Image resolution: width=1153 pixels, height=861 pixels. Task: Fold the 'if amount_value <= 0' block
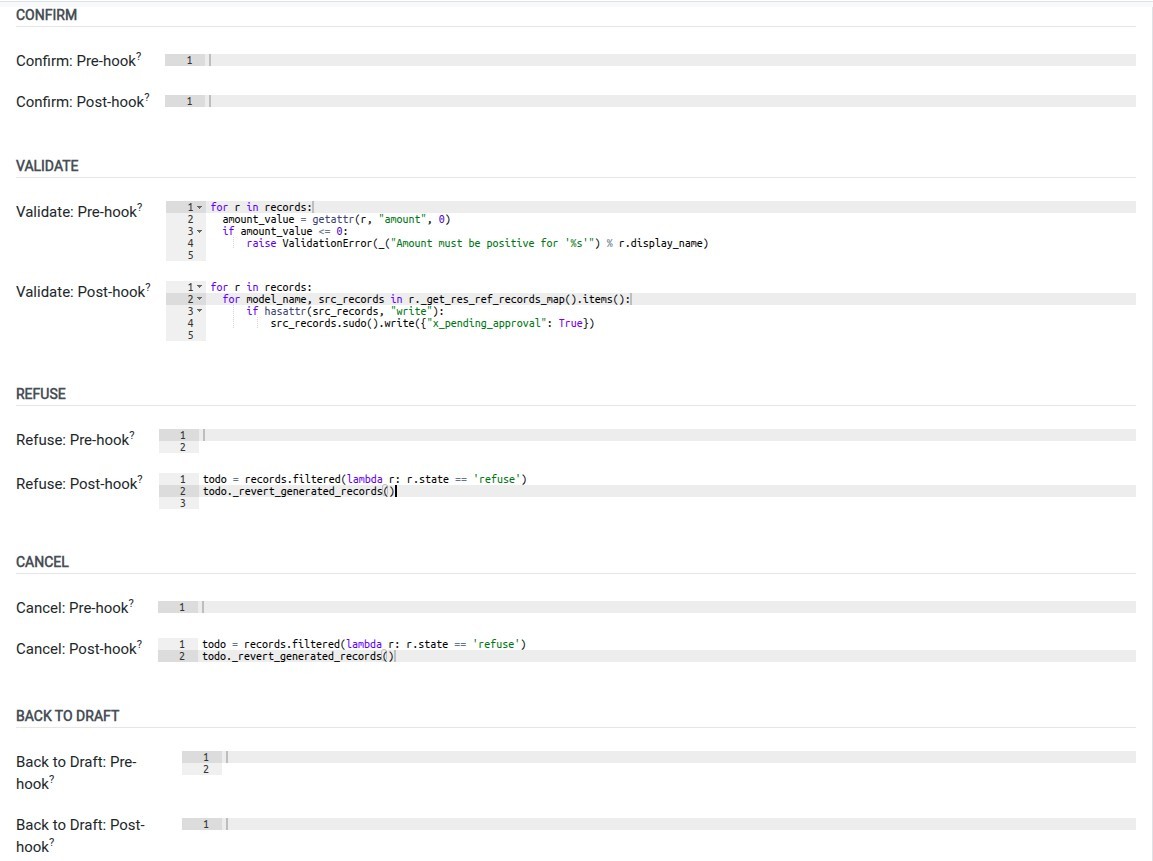click(x=199, y=232)
